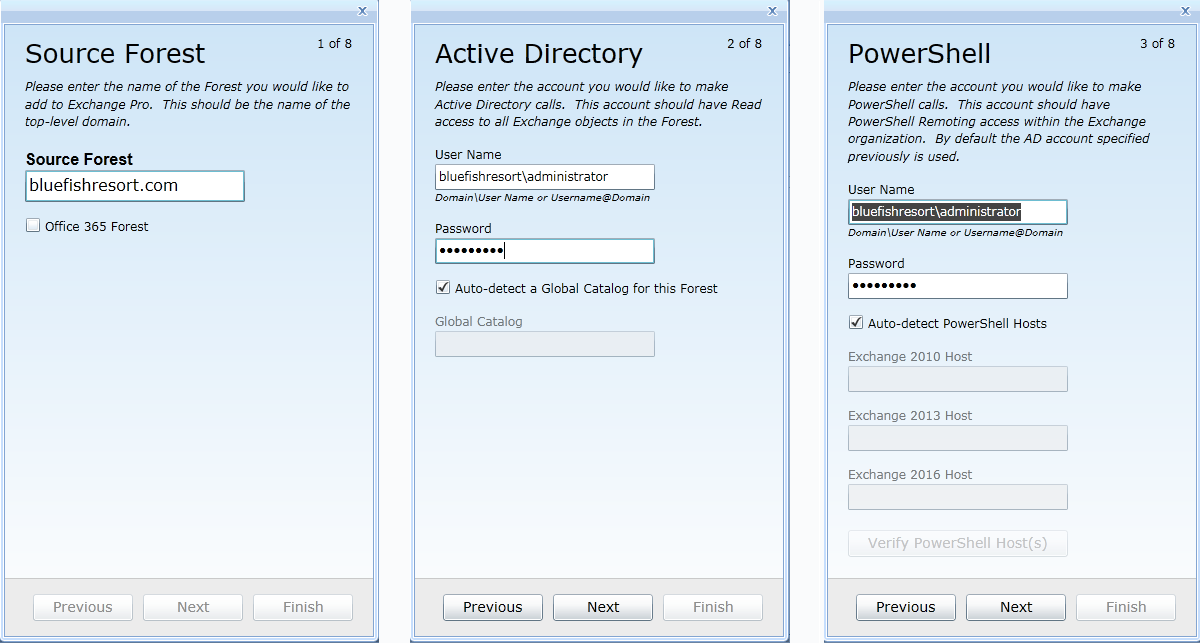Click the 'PowerShell' dialog heading
This screenshot has height=643, width=1200.
click(x=920, y=53)
